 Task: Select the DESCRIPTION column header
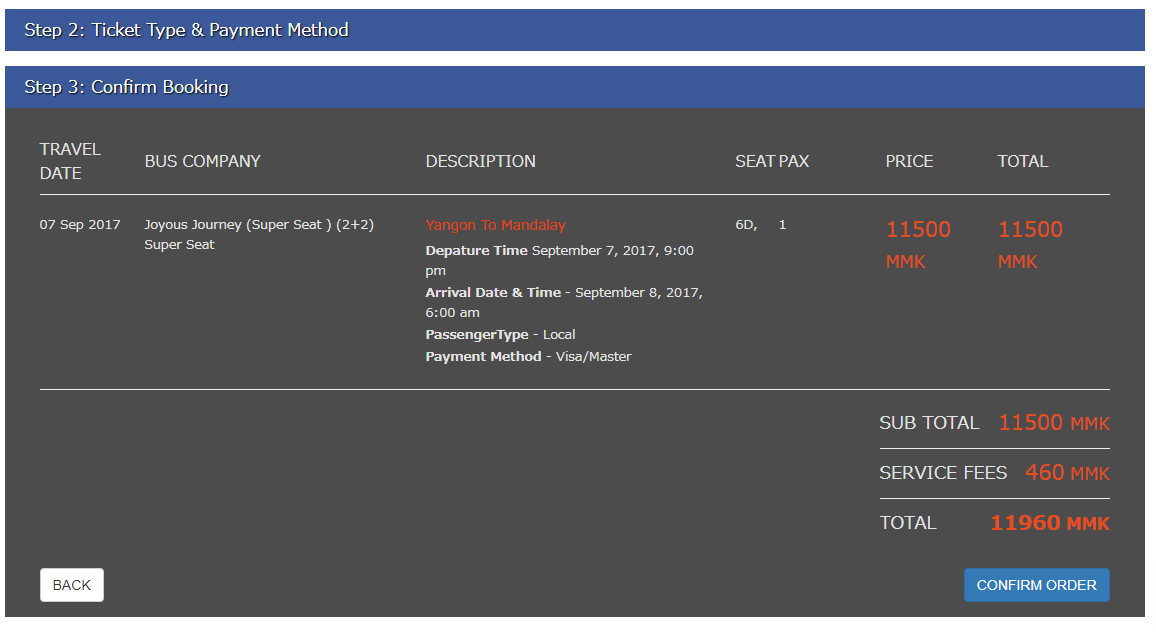tap(480, 161)
